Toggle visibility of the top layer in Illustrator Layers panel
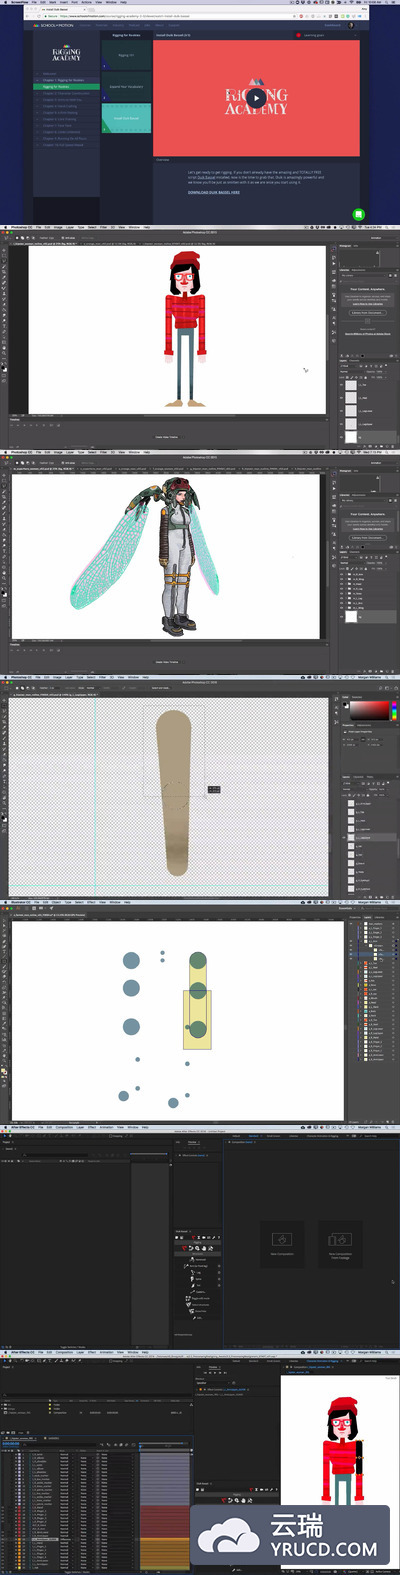Image resolution: width=400 pixels, height=1575 pixels. tap(350, 924)
